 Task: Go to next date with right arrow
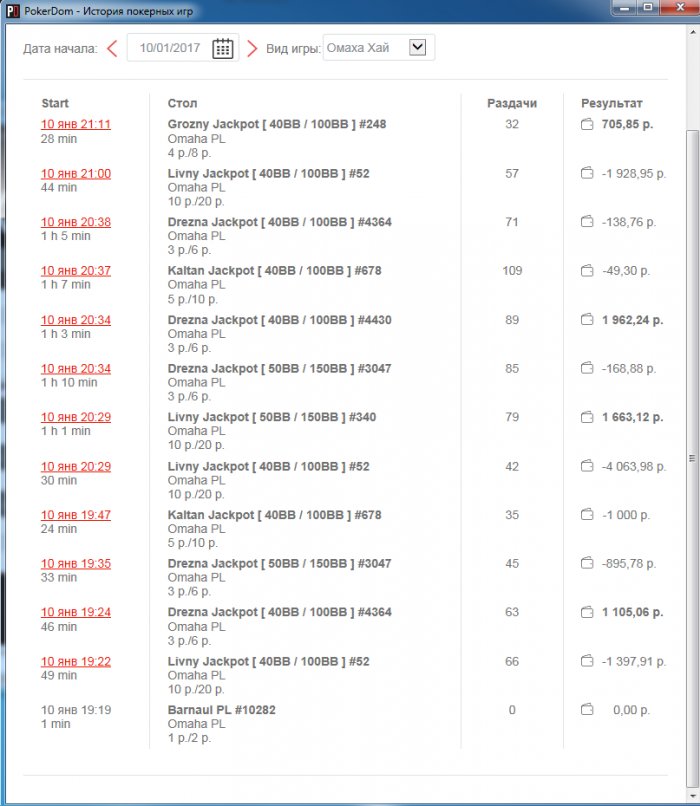click(x=252, y=48)
